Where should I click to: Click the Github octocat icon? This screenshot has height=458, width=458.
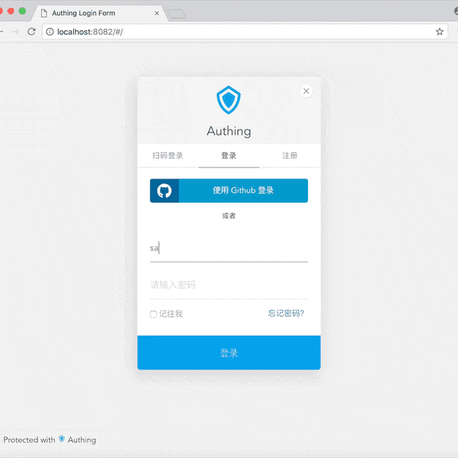[x=164, y=191]
